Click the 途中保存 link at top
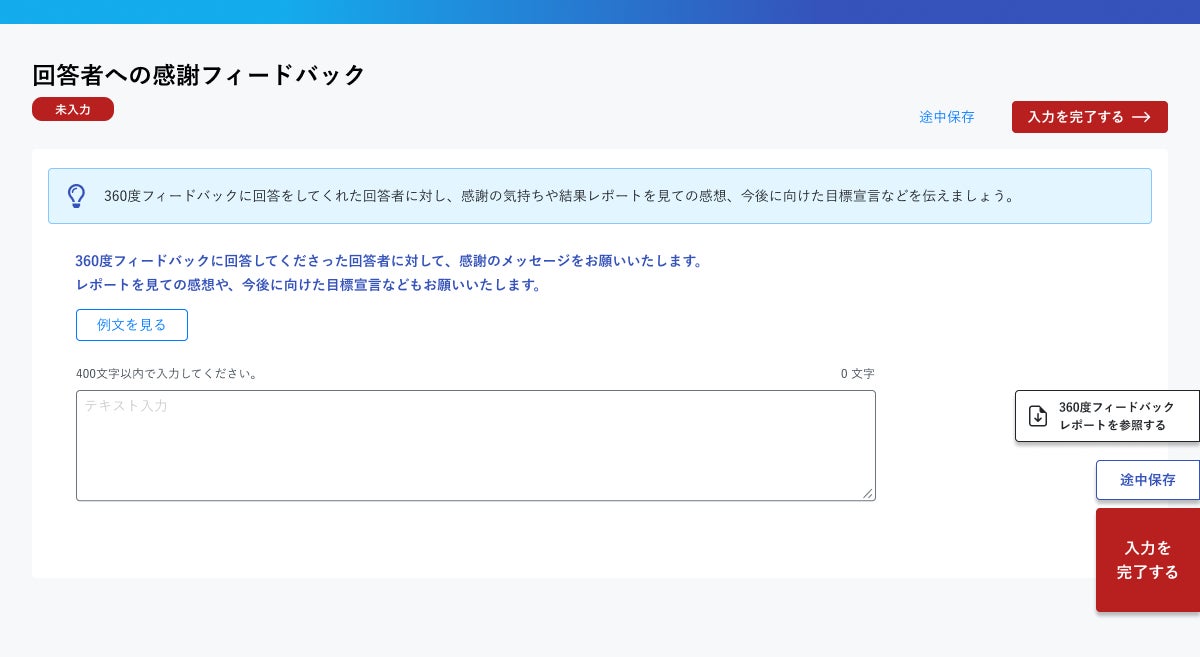The width and height of the screenshot is (1200, 657). pos(947,117)
